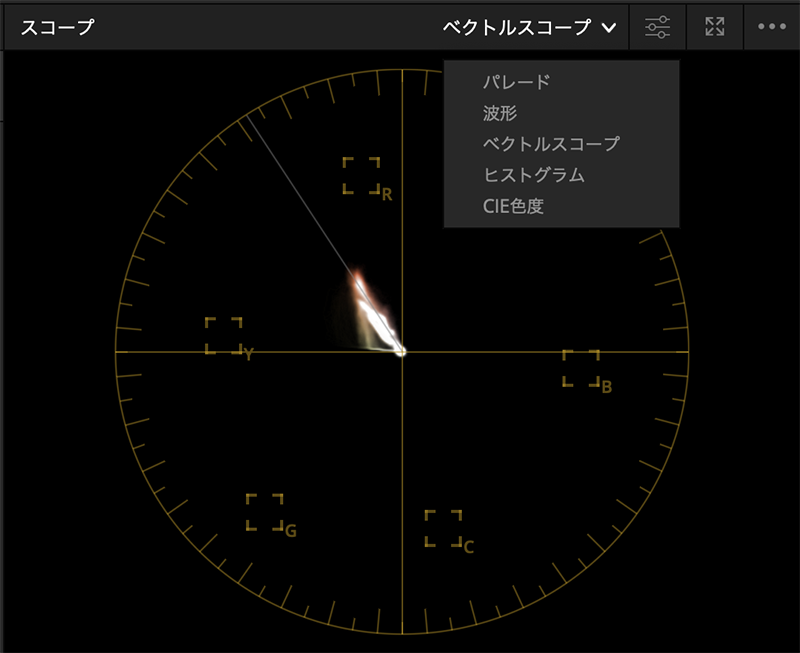Select 波形 from the scope menu

(500, 113)
